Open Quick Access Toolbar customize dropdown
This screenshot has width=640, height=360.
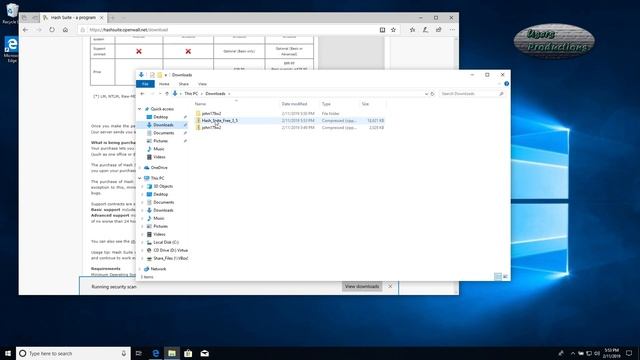point(166,75)
